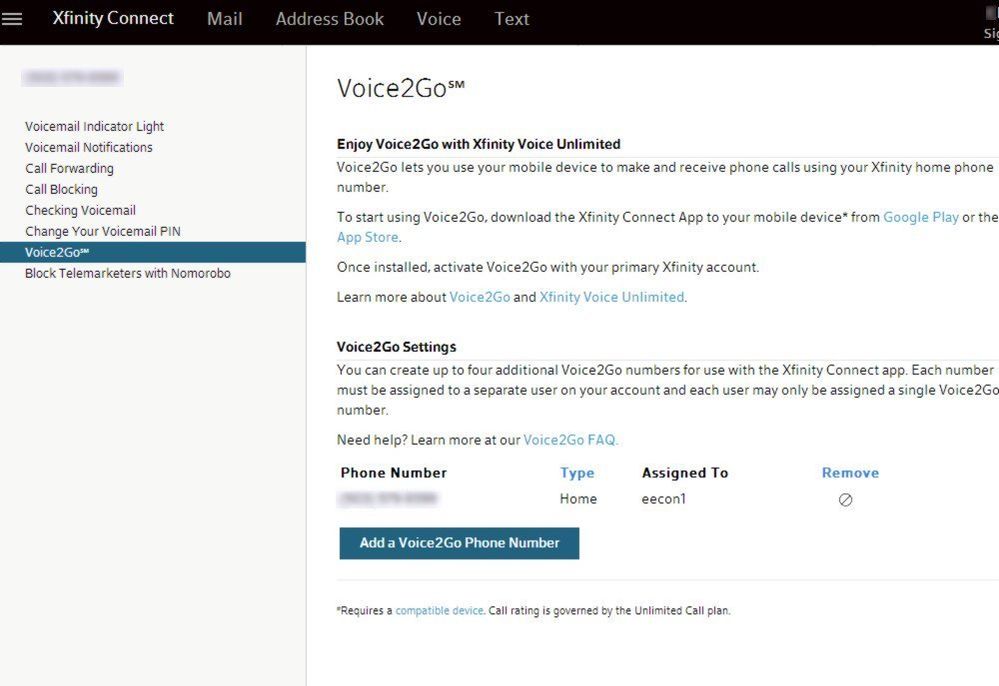
Task: Sort by the Type column header
Action: point(577,474)
